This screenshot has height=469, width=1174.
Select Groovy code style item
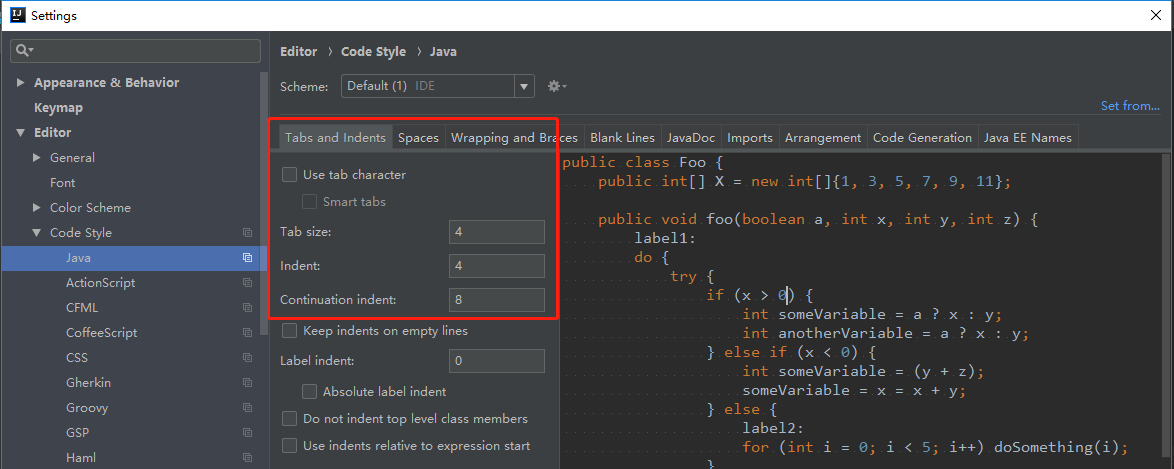87,408
